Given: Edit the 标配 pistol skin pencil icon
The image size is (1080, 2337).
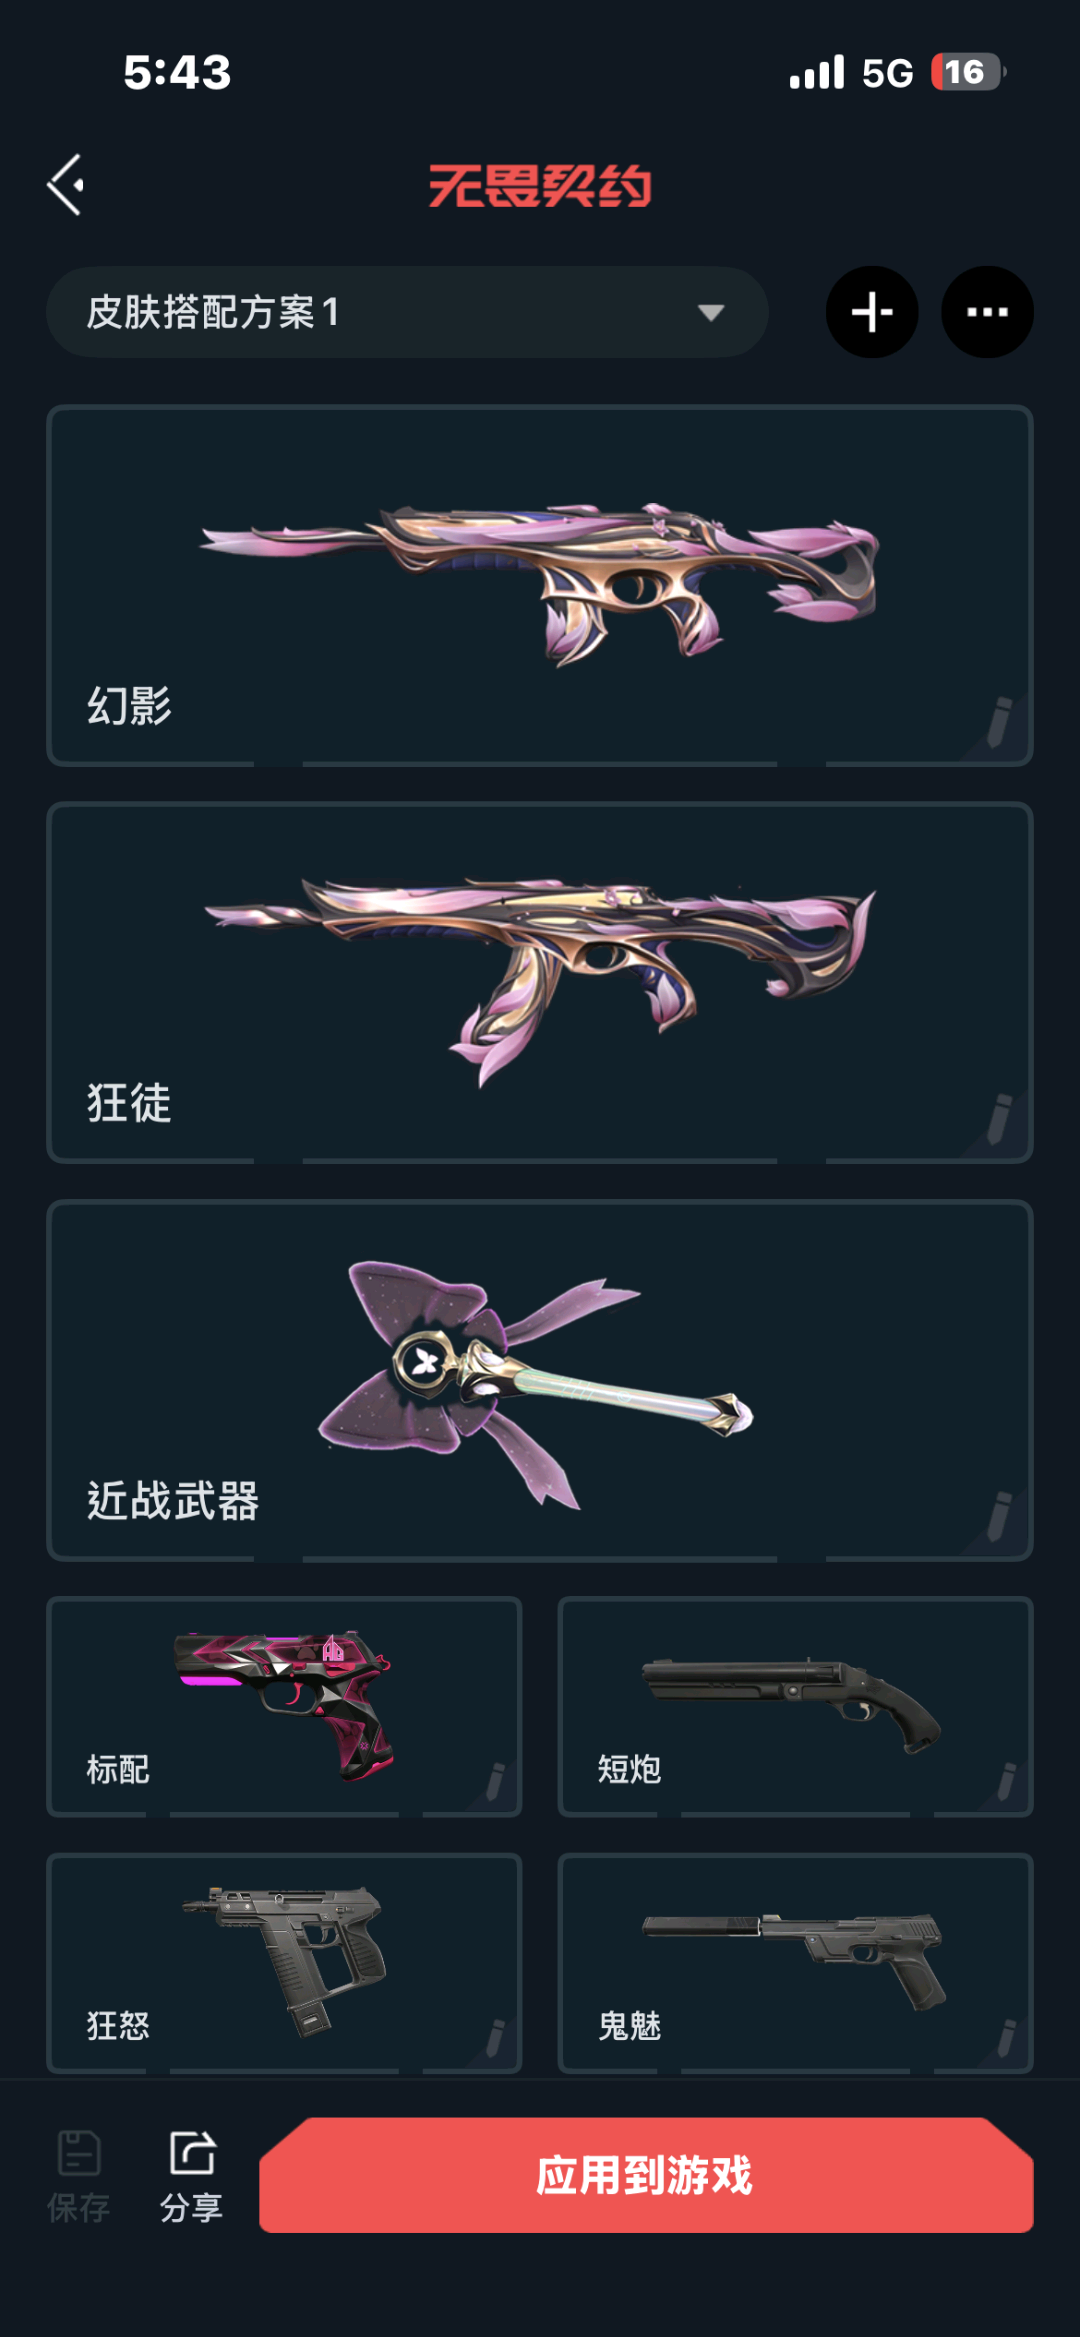Looking at the screenshot, I should tap(495, 1782).
